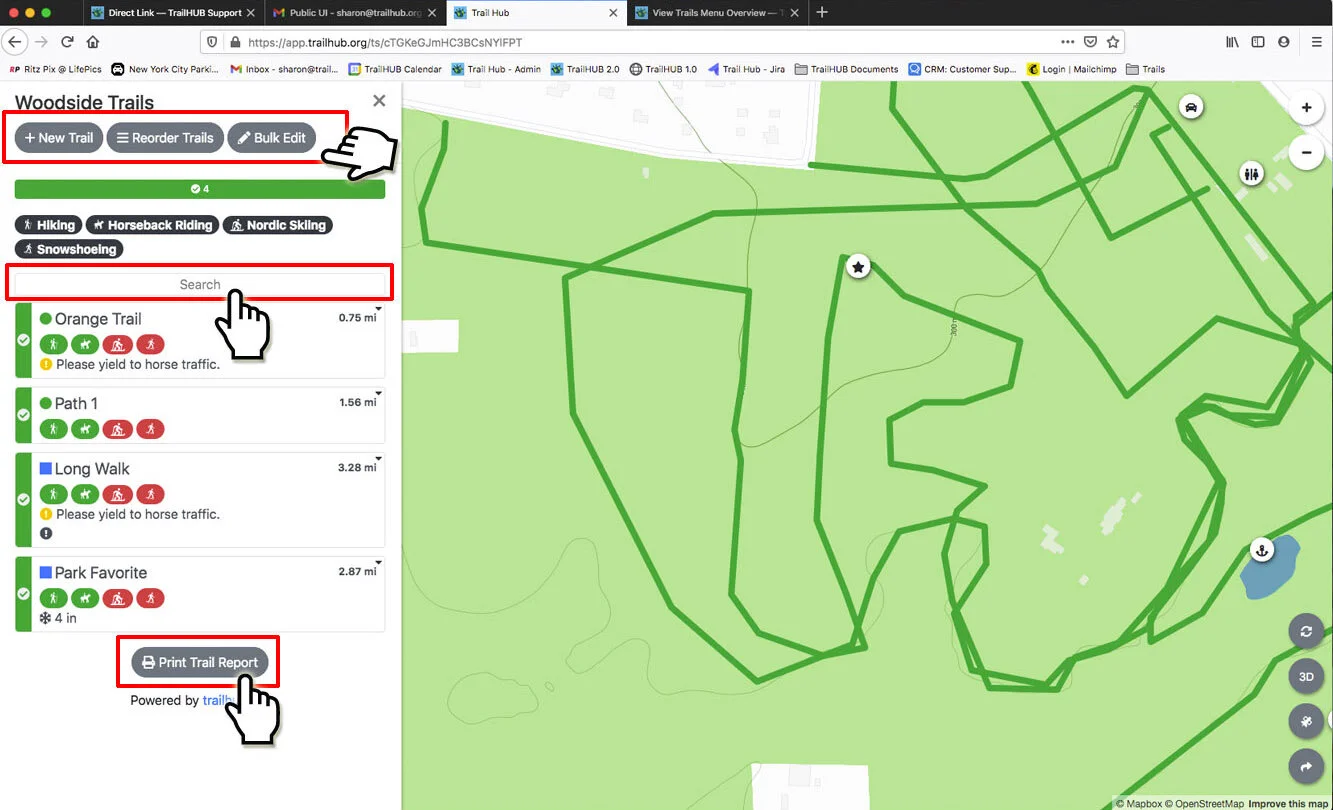Switch the map to 3D view

tap(1306, 676)
